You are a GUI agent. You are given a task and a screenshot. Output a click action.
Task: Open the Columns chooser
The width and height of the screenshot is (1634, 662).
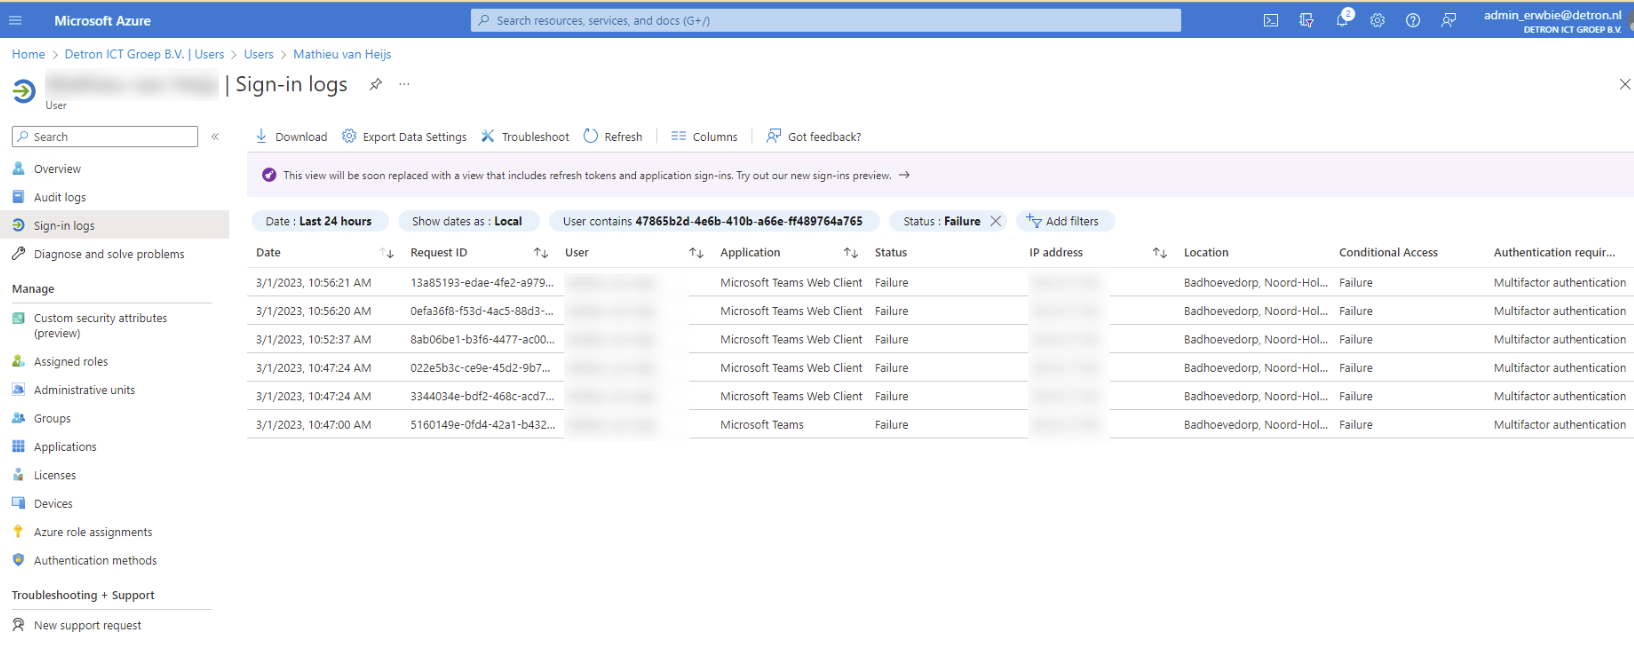[x=704, y=137]
